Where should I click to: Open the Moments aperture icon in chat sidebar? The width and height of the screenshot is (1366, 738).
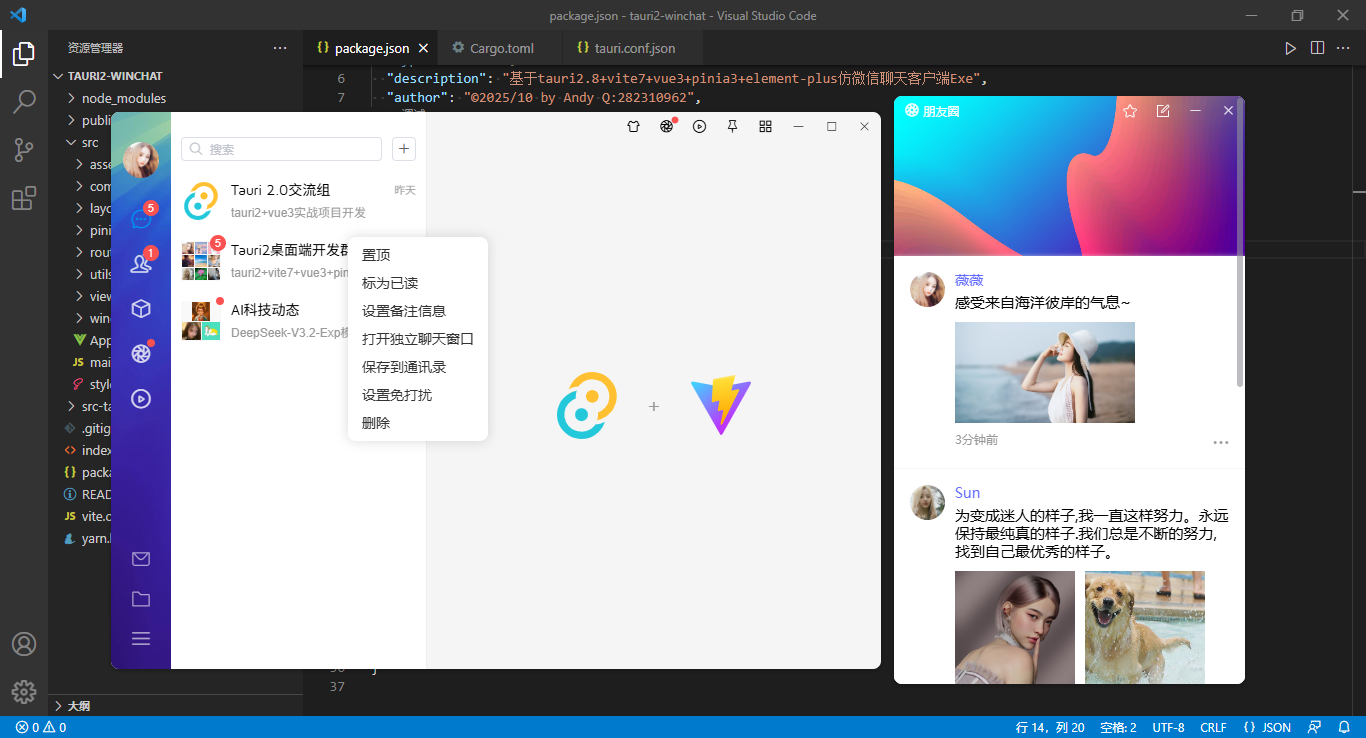[x=141, y=353]
